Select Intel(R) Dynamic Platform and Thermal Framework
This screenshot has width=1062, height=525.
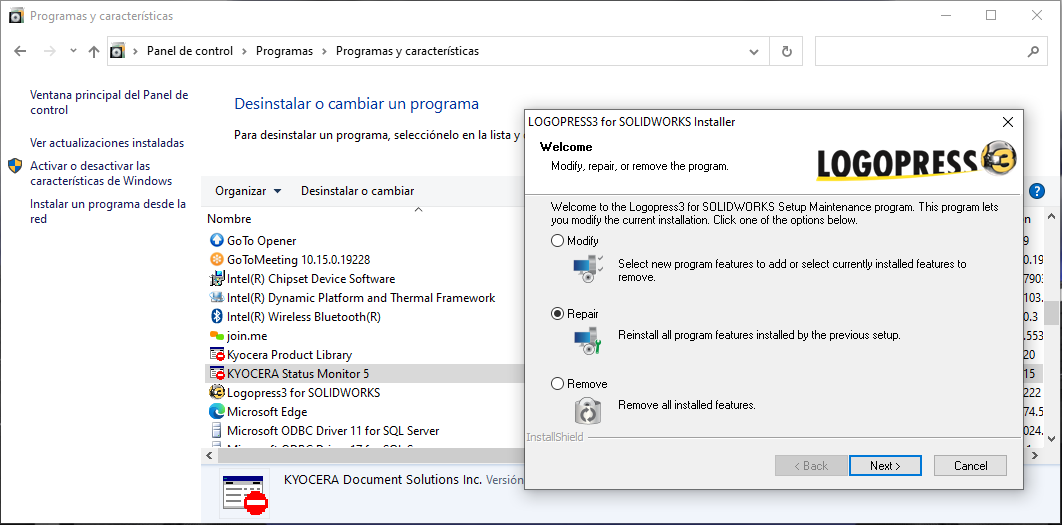[x=361, y=297]
